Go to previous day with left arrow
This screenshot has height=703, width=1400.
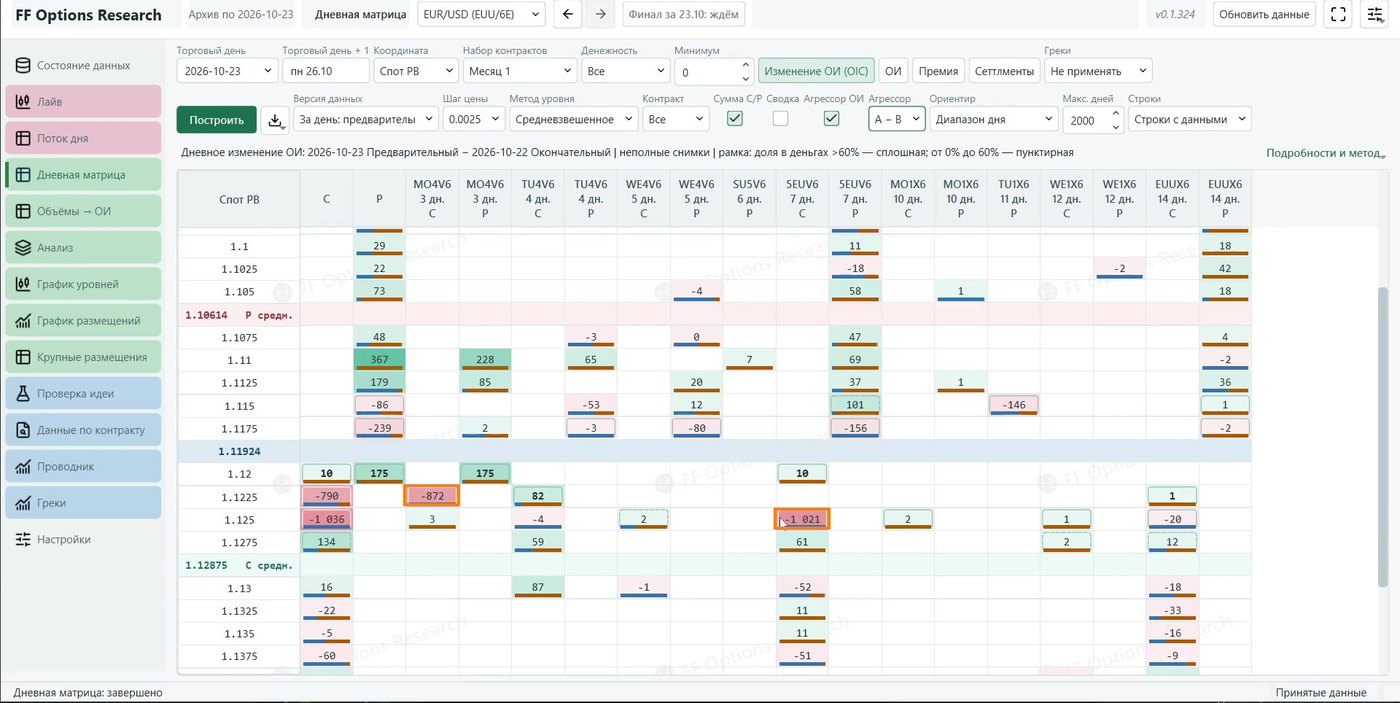tap(568, 14)
